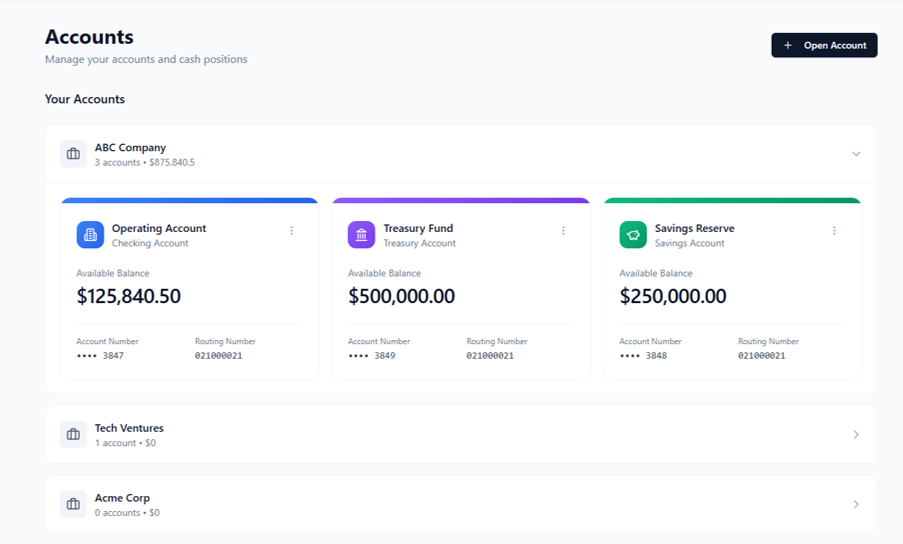Click the Tech Ventures briefcase icon
The image size is (903, 544).
pos(73,435)
